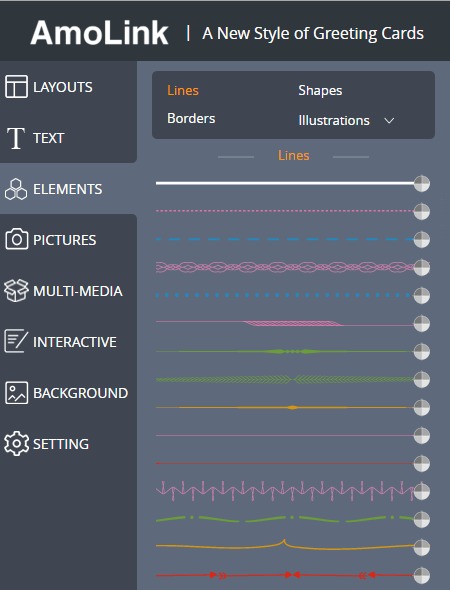Click round icon beside pink zigzag line

(421, 491)
